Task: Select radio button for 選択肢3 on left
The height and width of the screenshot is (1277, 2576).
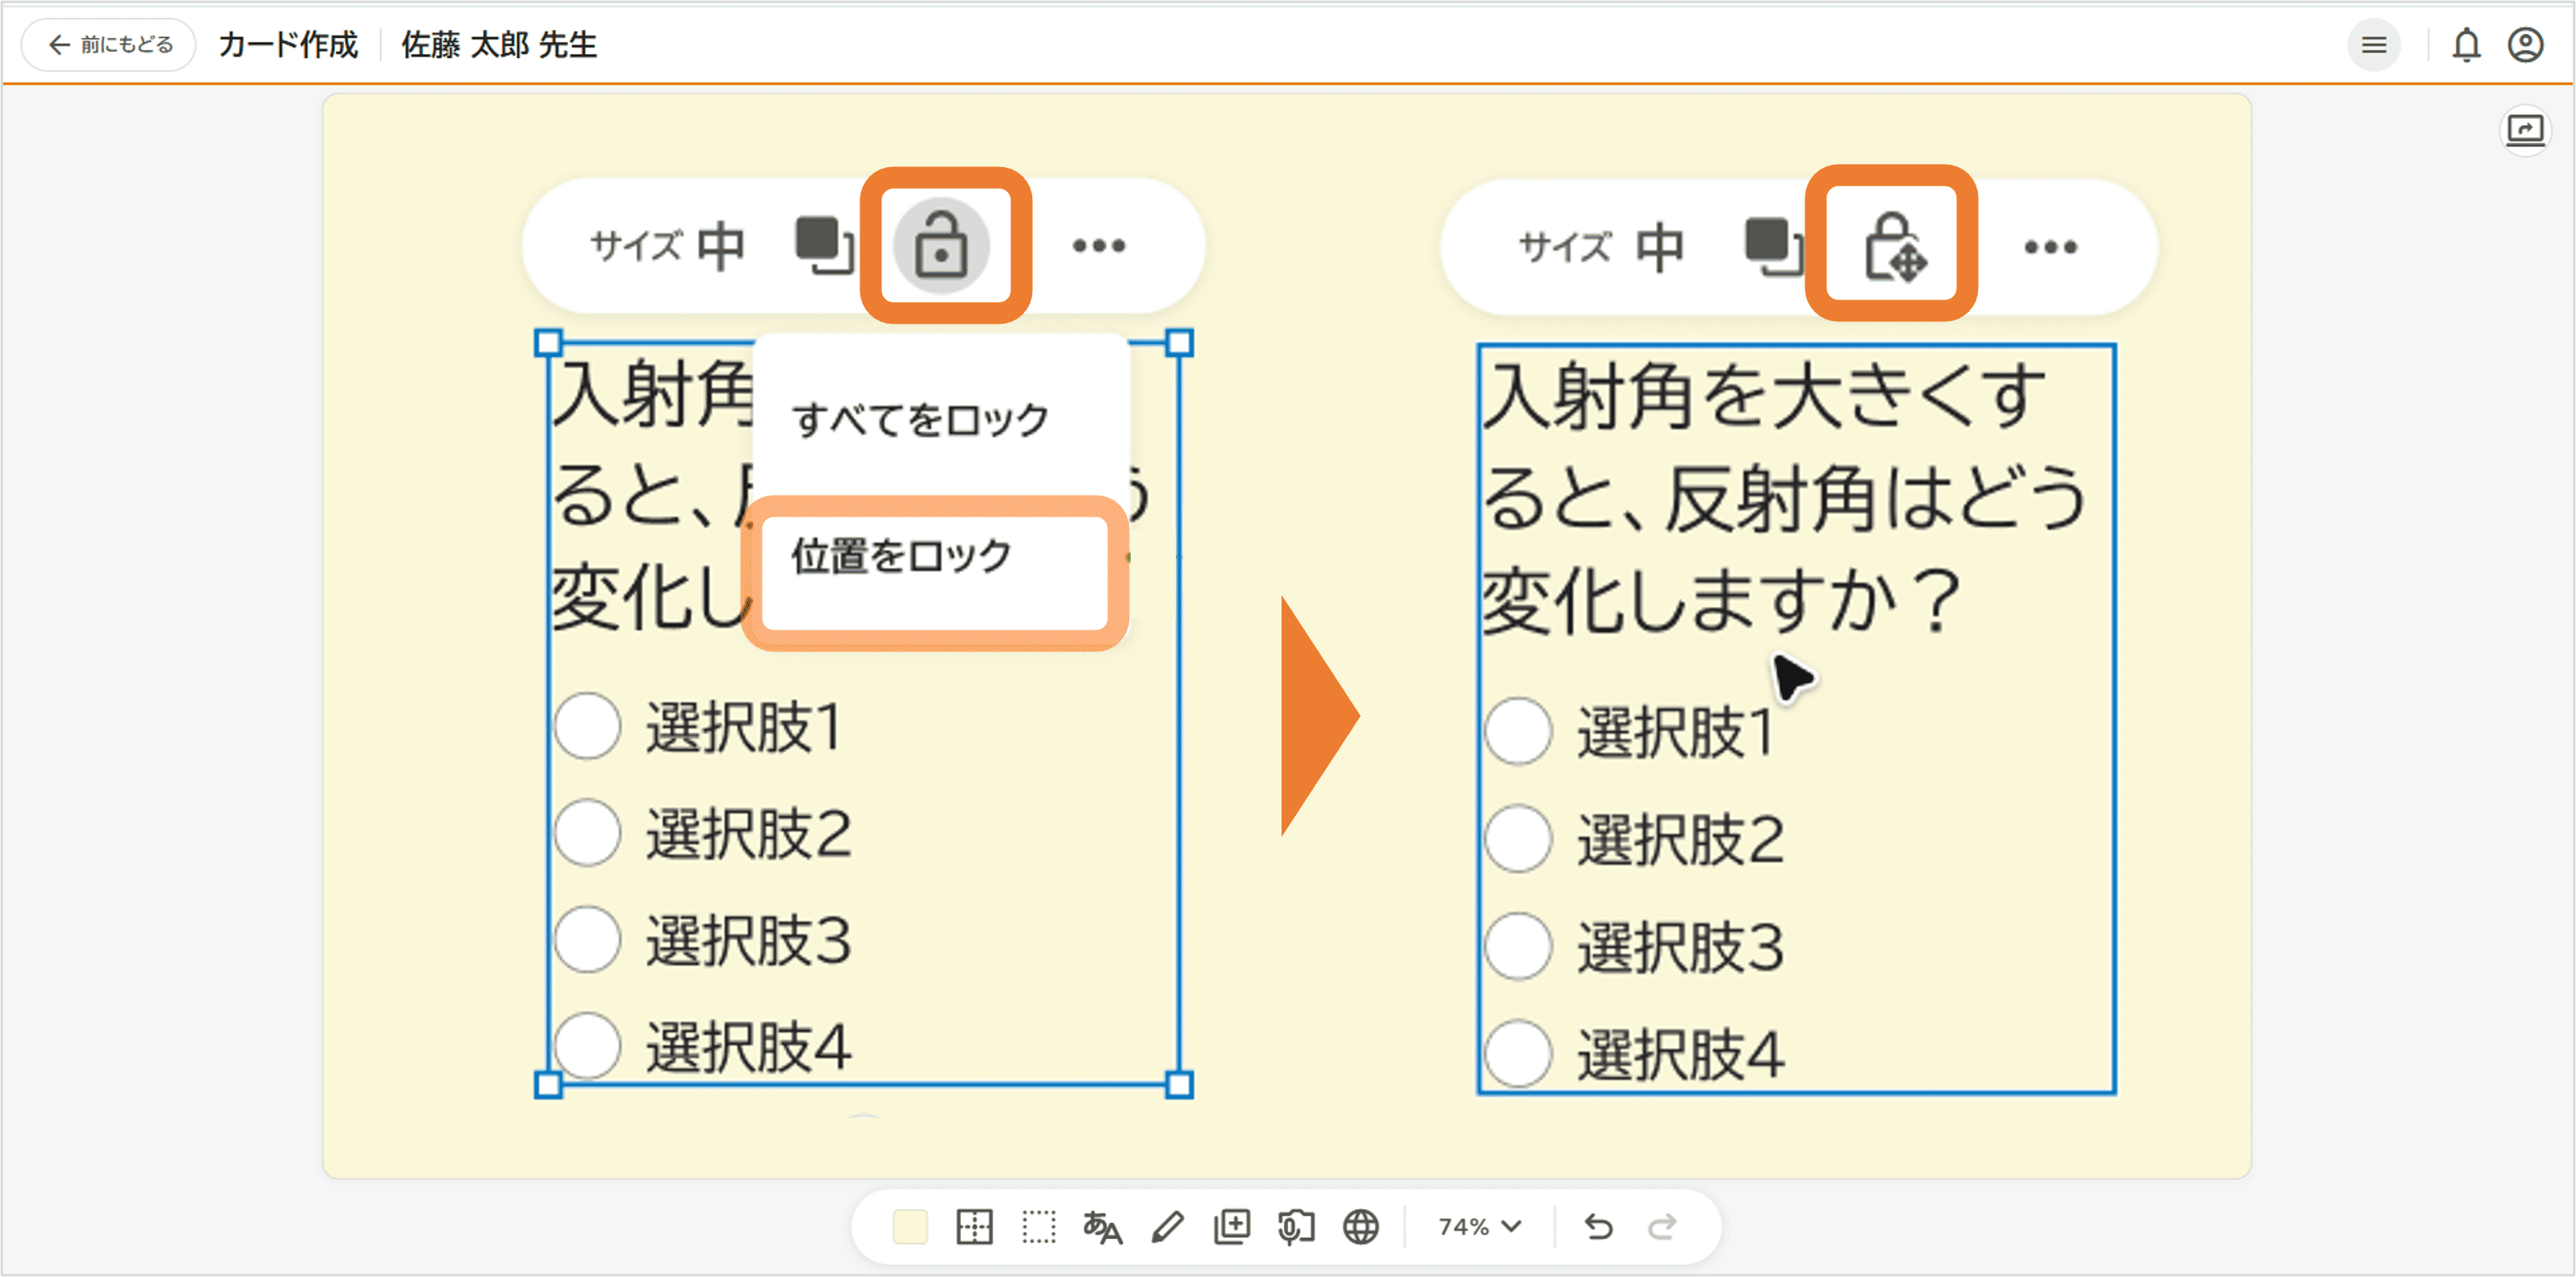Action: (588, 940)
